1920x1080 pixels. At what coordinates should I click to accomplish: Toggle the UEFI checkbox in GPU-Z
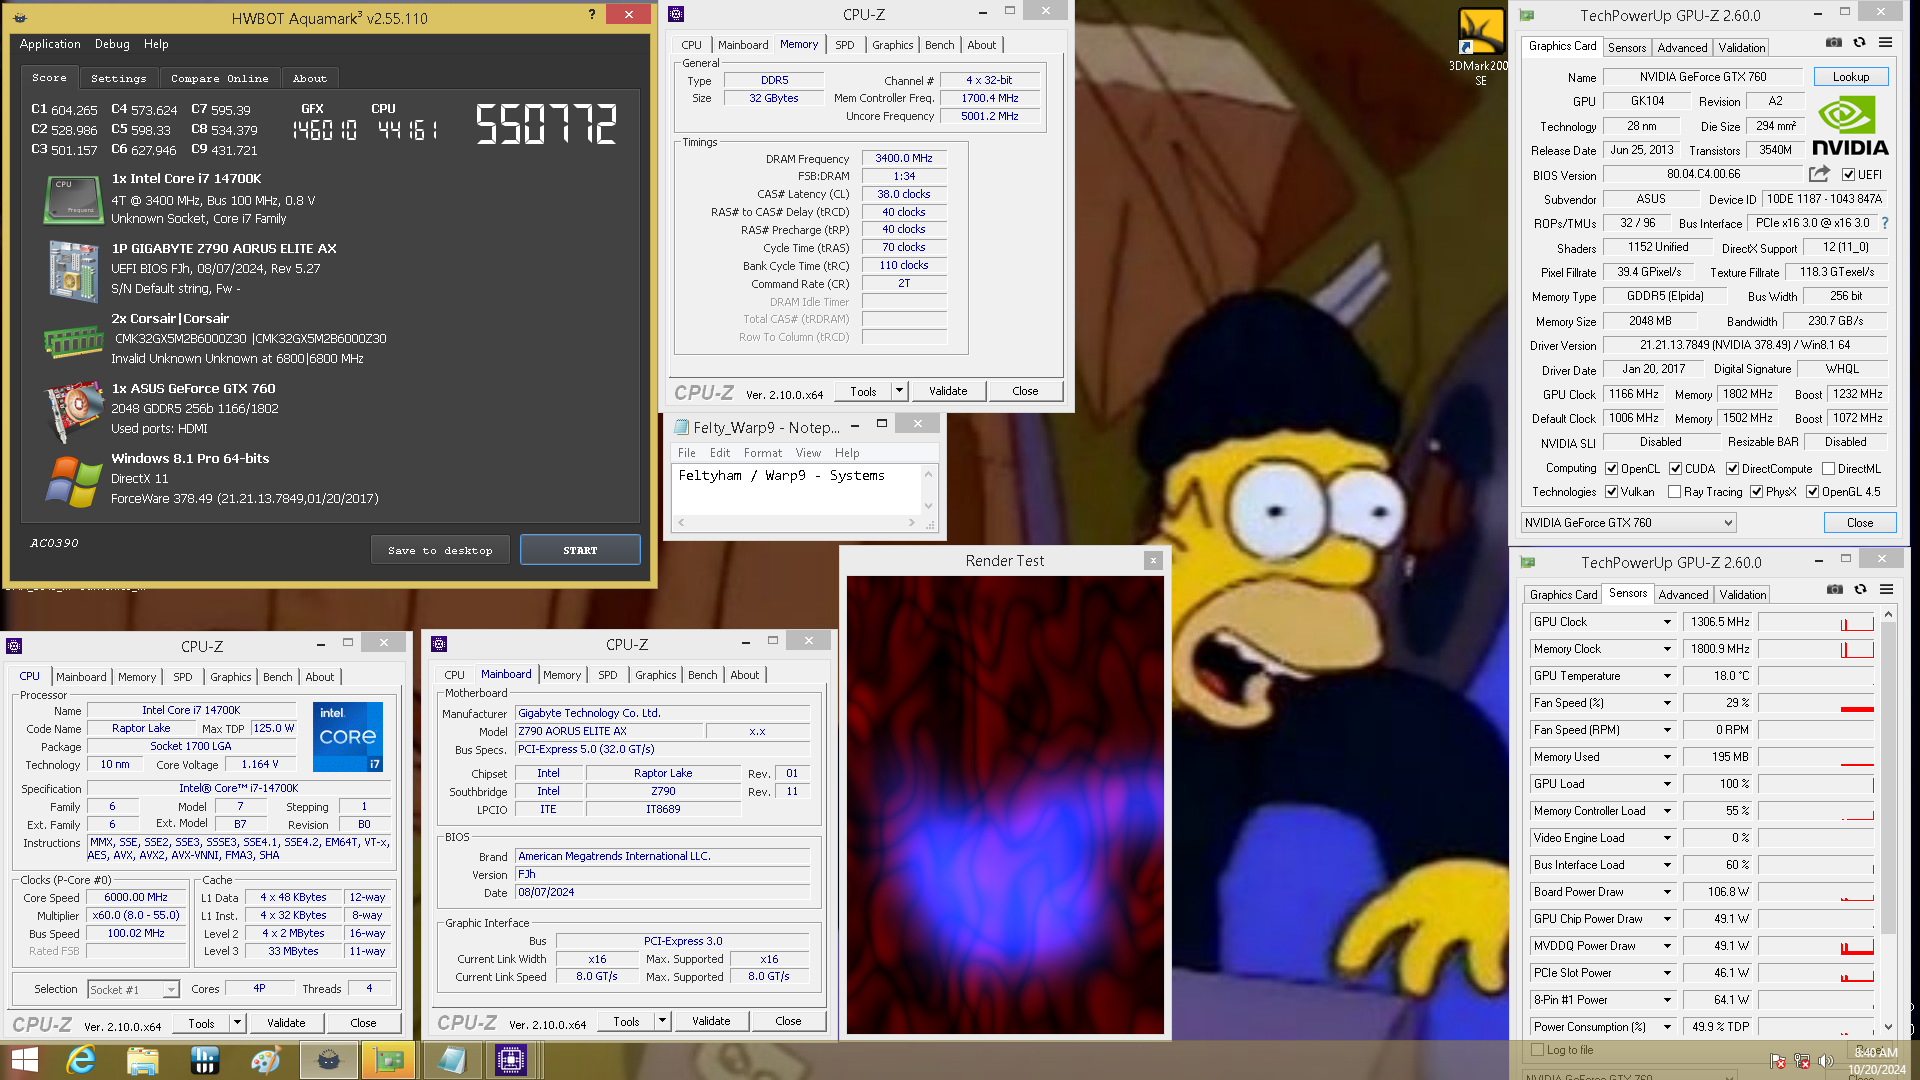(x=1849, y=175)
